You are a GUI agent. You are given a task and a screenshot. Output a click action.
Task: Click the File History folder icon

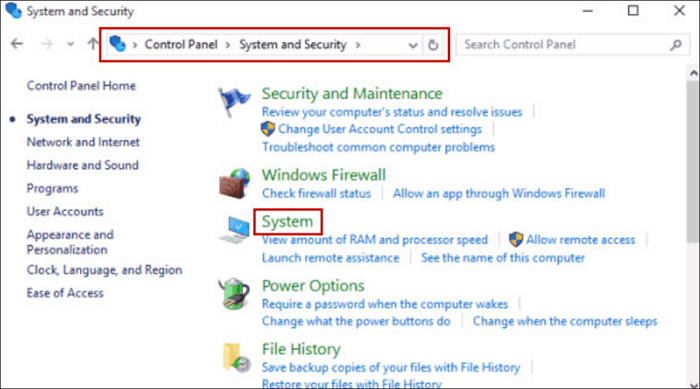pos(236,357)
